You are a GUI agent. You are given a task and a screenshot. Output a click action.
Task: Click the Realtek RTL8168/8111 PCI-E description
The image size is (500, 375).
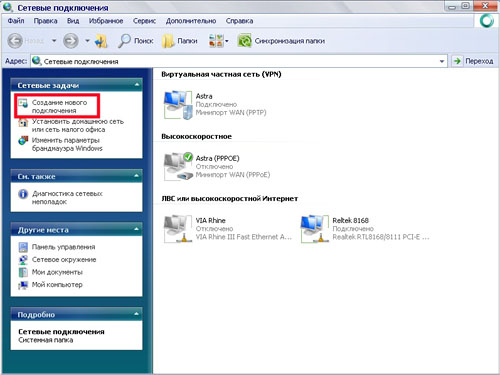coord(381,237)
